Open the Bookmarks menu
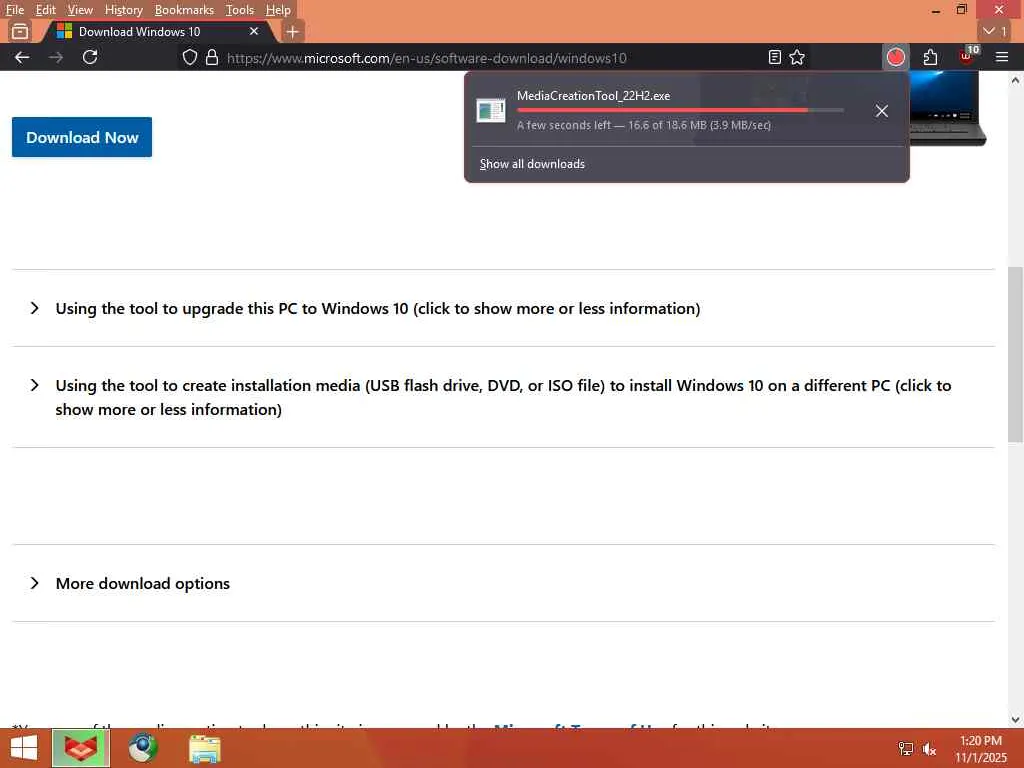 click(x=184, y=10)
